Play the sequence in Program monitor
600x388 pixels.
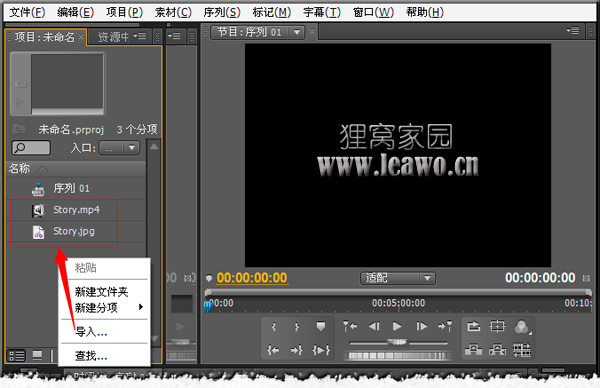point(397,326)
